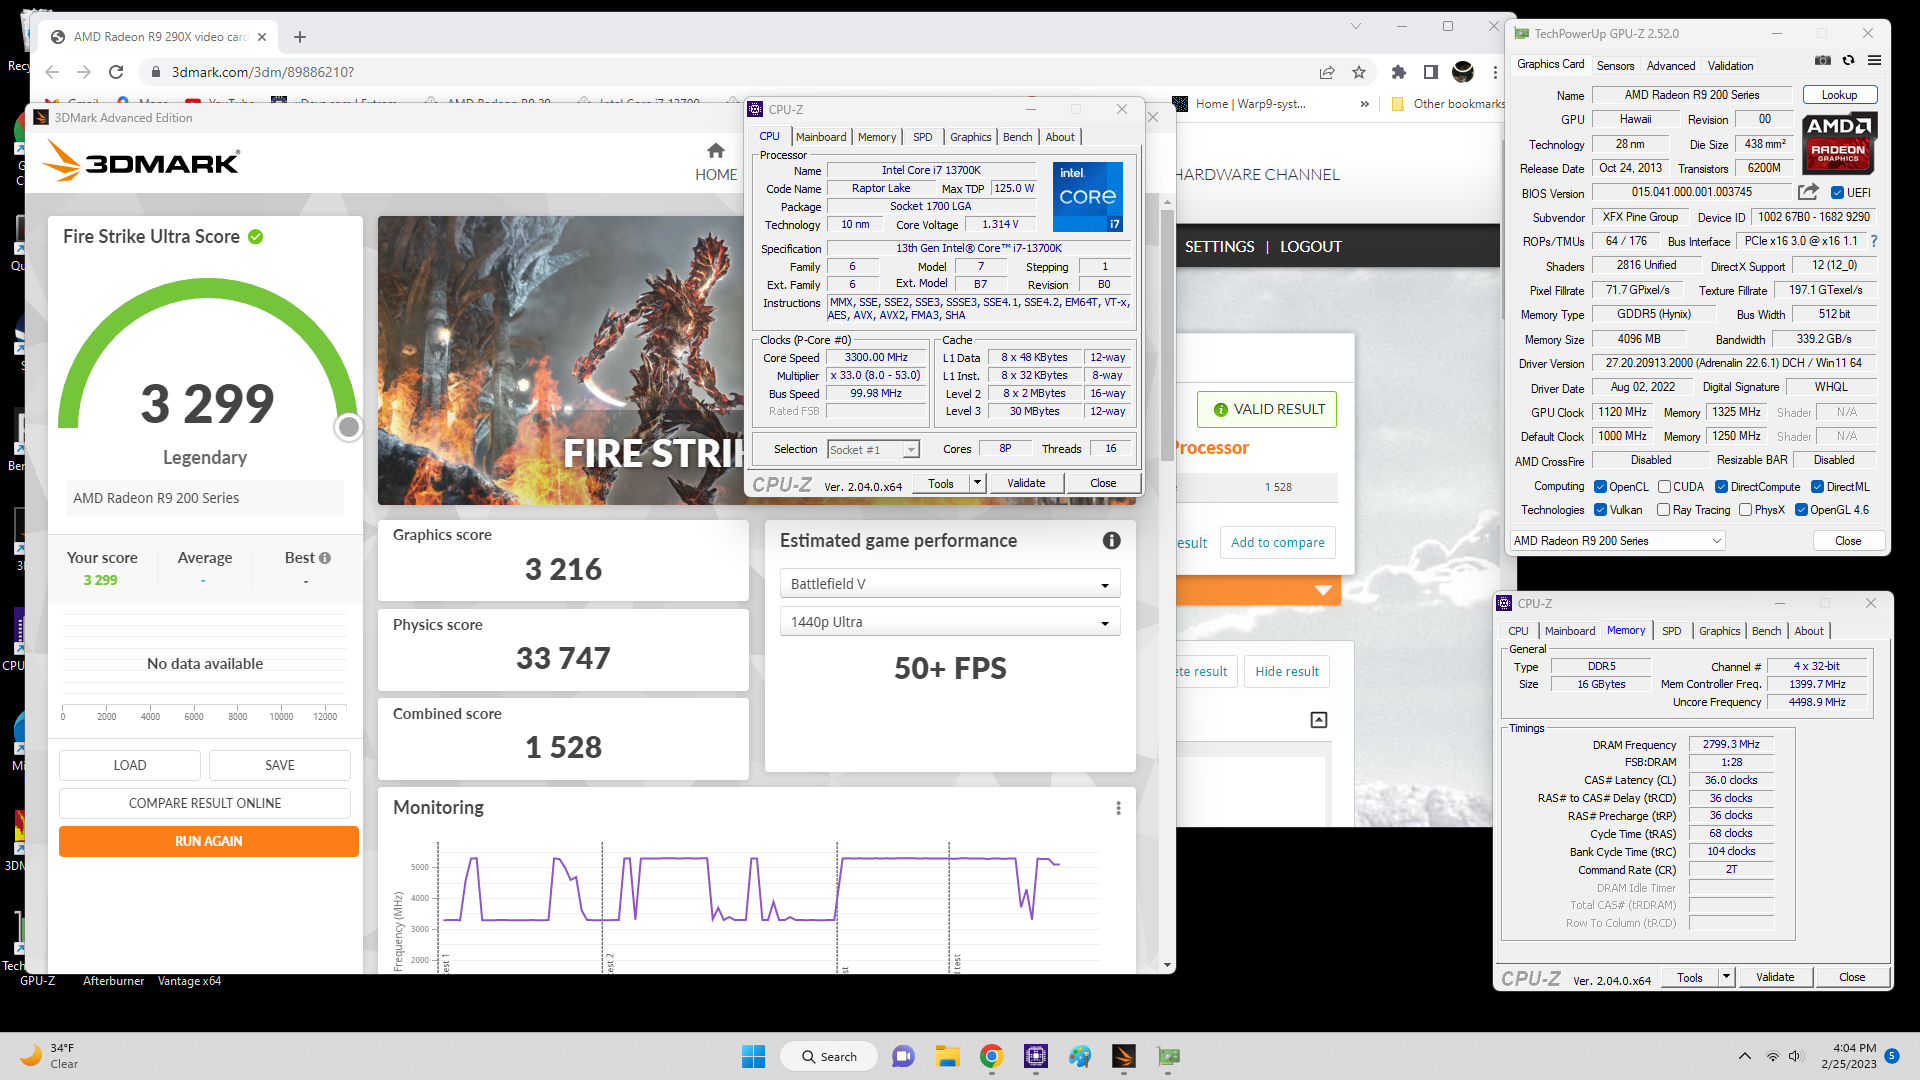Open File Explorer from the taskbar

click(x=947, y=1056)
